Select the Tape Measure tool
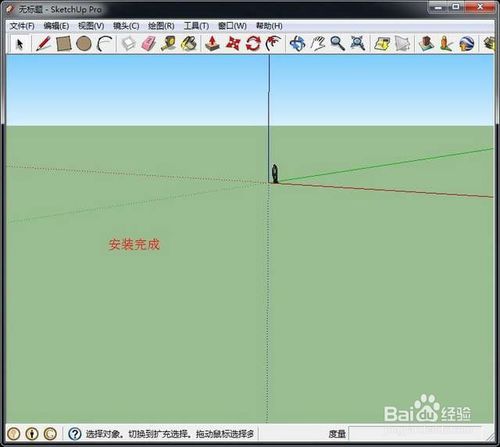 point(168,44)
